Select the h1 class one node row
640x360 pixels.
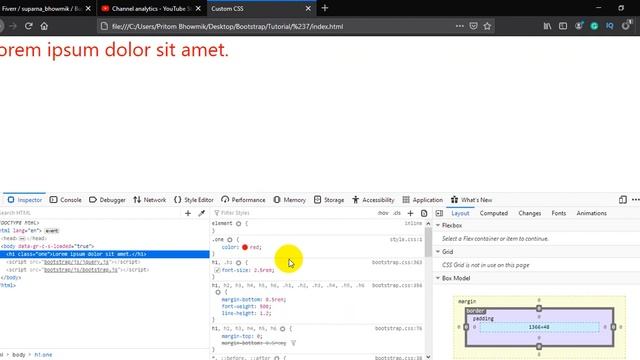point(104,254)
